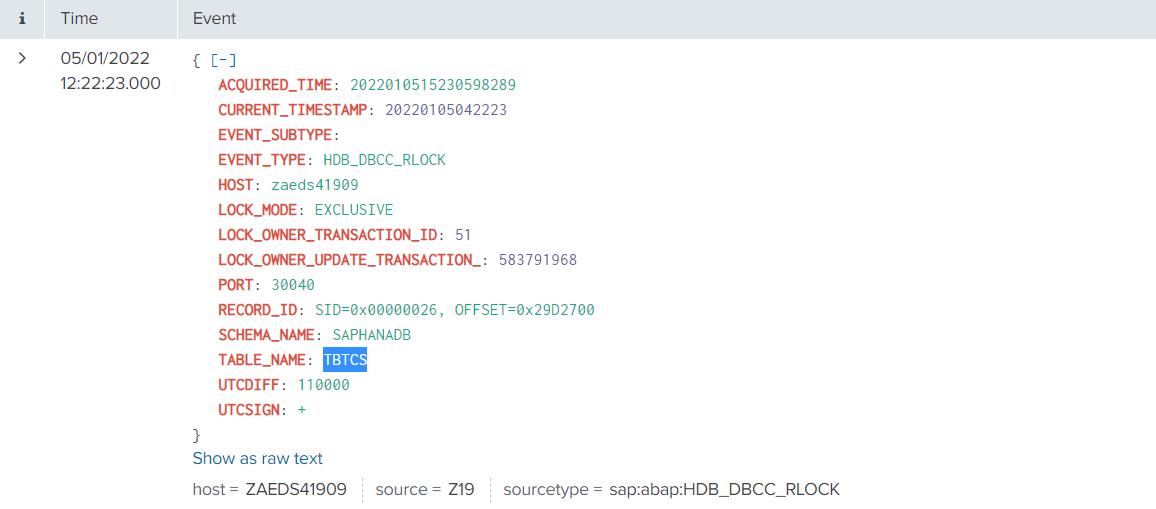Viewport: 1156px width, 509px height.
Task: Click the UTCDIFF value 110000
Action: click(x=323, y=385)
